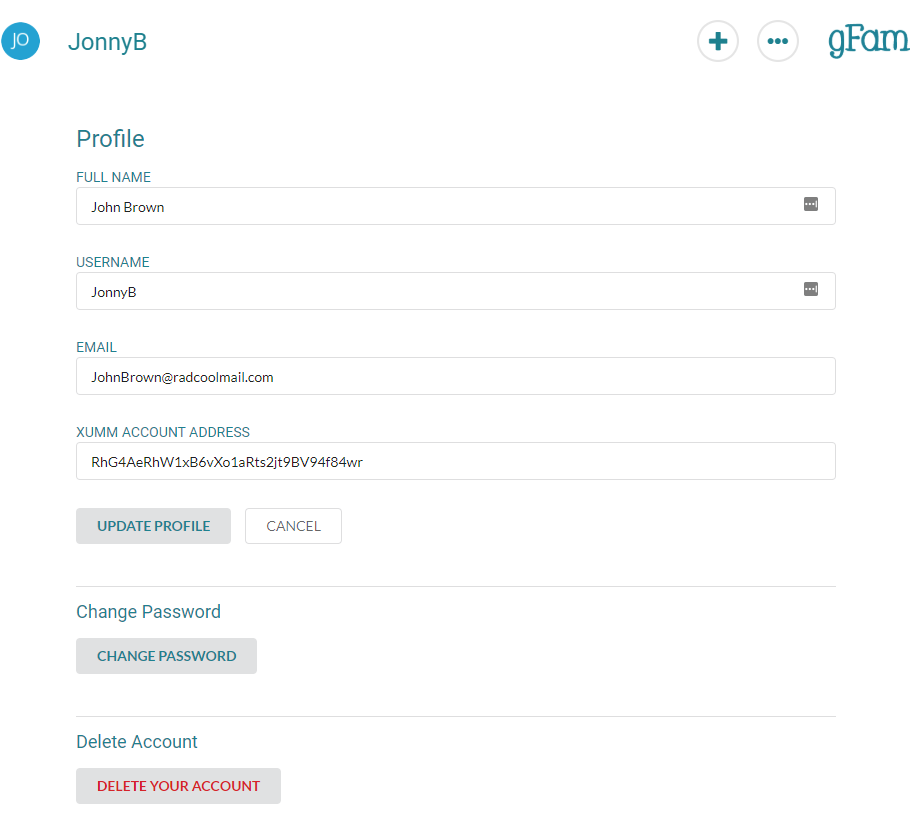Image resolution: width=921 pixels, height=823 pixels.
Task: Click the Update Profile button
Action: (153, 526)
